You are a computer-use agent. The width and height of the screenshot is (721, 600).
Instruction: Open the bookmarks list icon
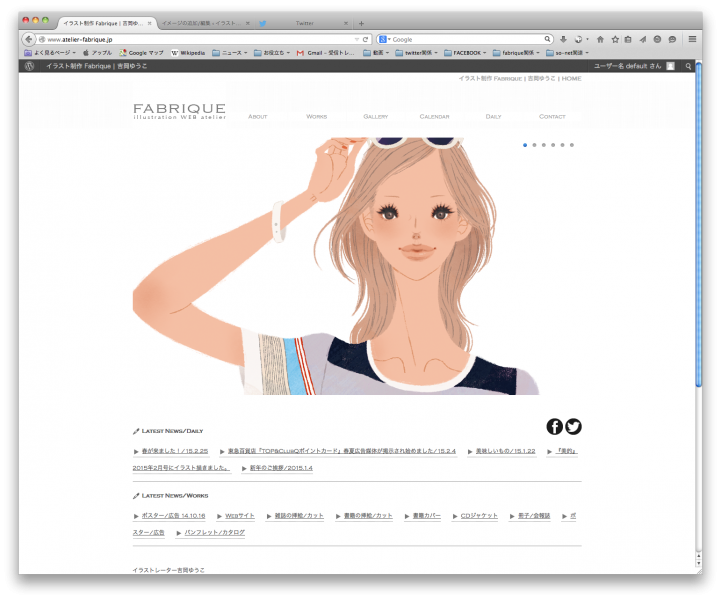pos(628,40)
